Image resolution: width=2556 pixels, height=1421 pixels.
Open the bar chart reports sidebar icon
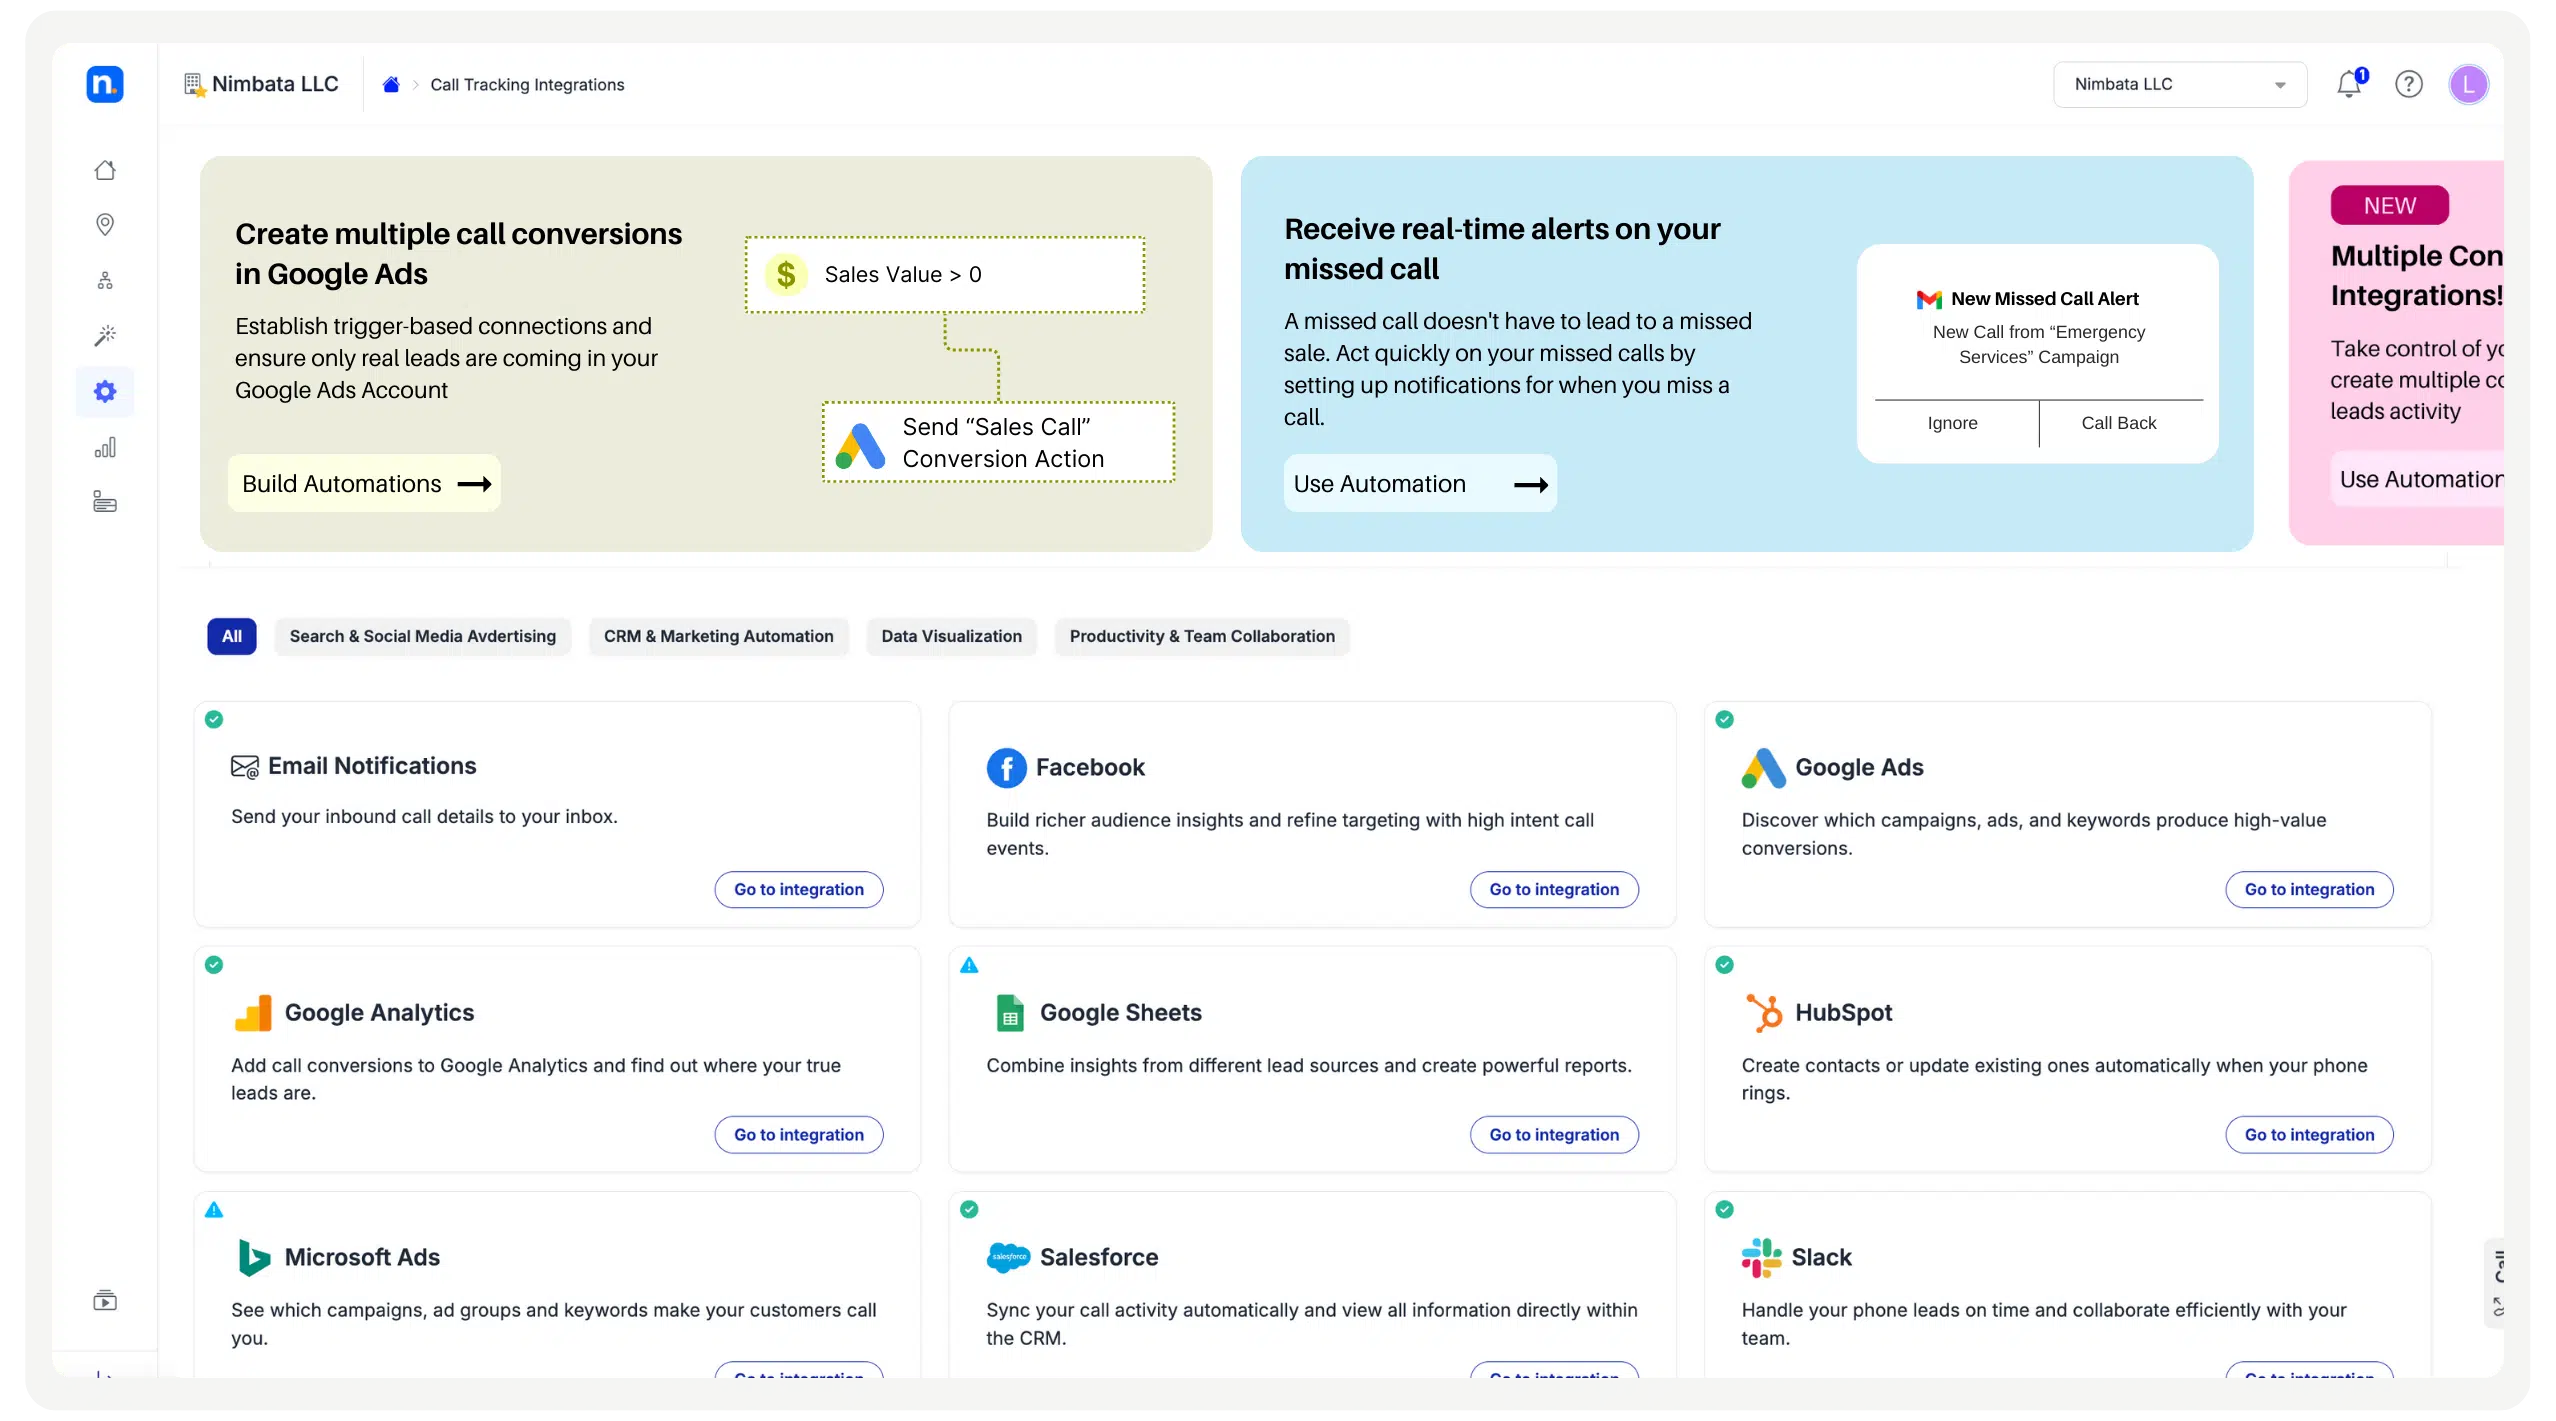[105, 447]
